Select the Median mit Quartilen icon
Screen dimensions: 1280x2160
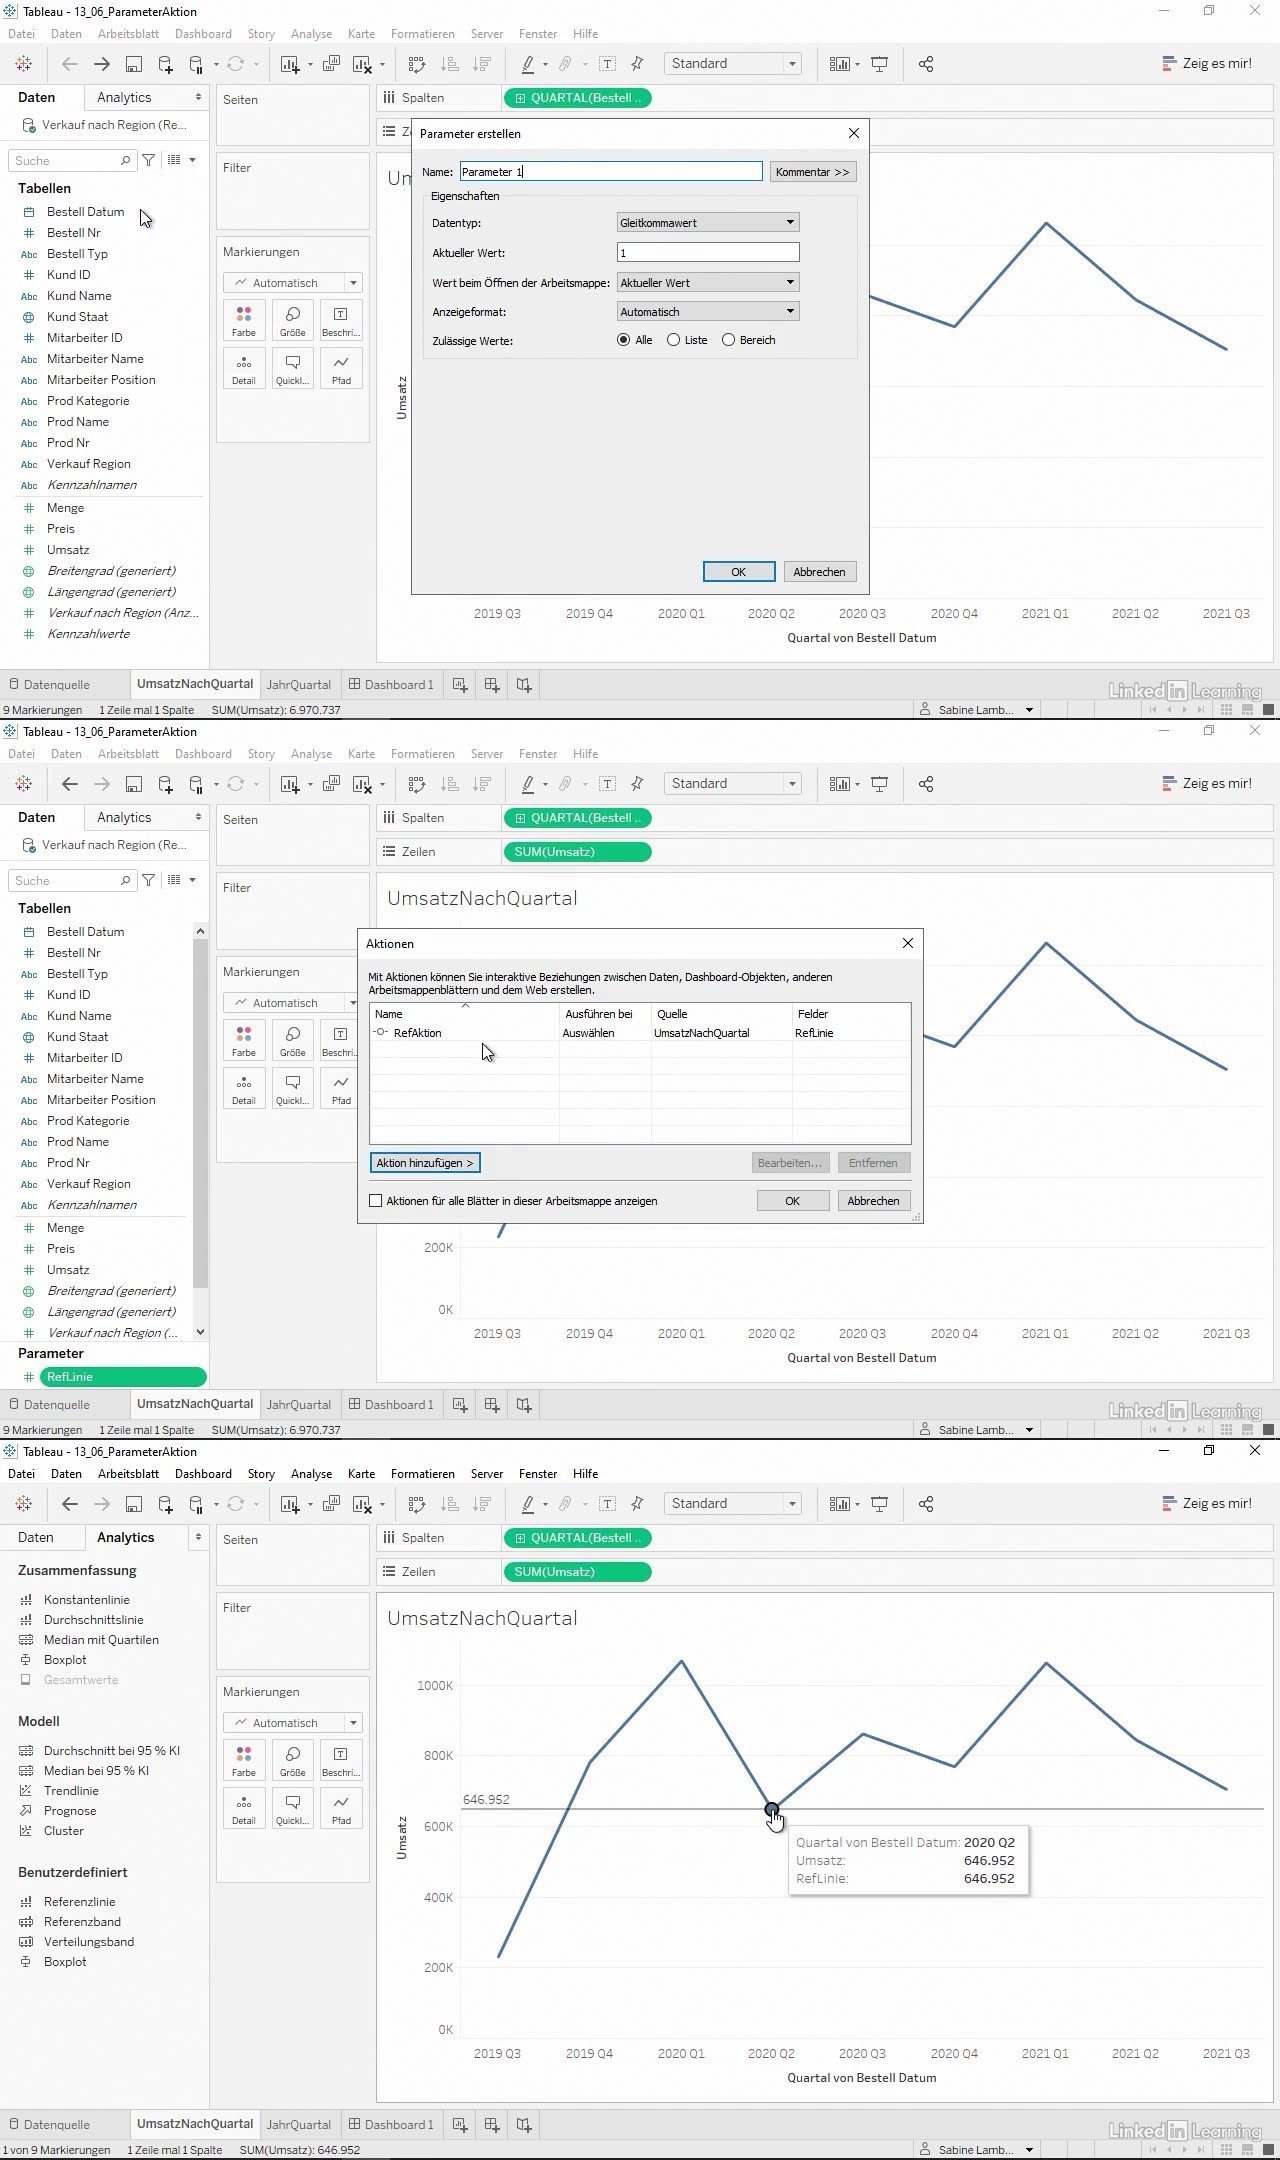pos(26,1640)
